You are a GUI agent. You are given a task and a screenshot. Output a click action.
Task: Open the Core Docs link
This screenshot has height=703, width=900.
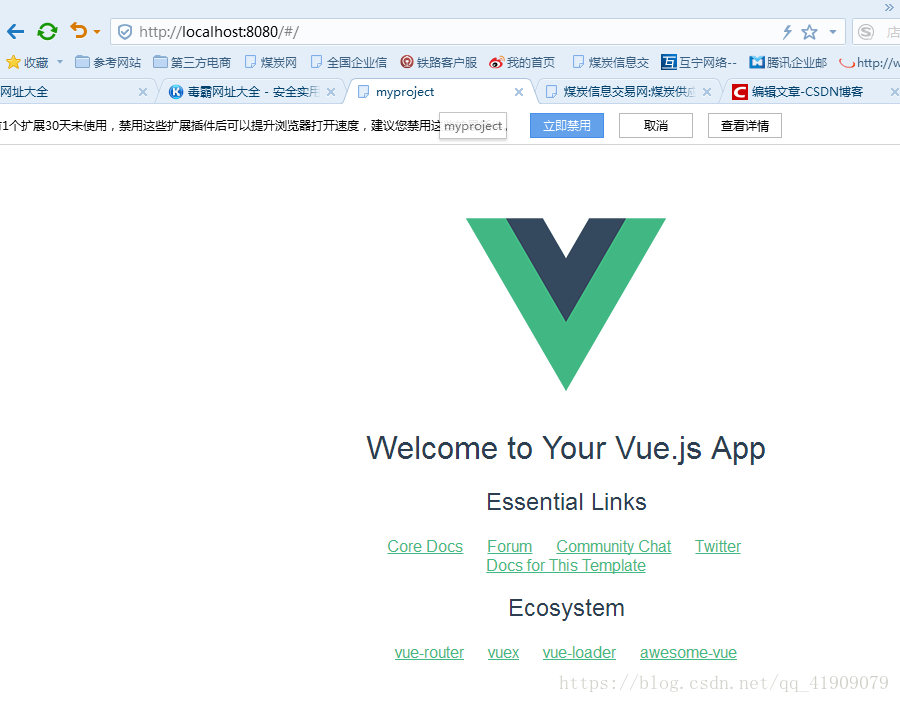point(425,546)
